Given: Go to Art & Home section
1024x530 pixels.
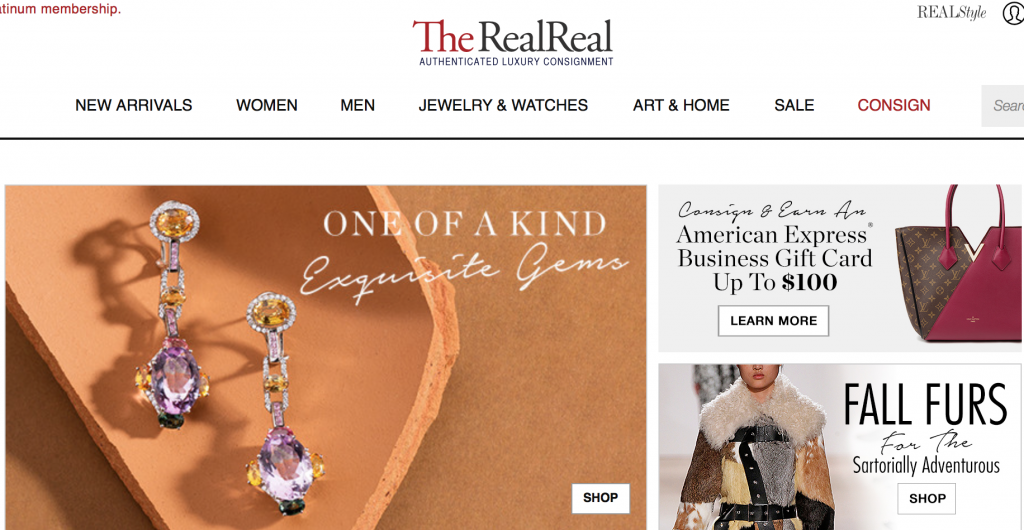Looking at the screenshot, I should pyautogui.click(x=681, y=105).
